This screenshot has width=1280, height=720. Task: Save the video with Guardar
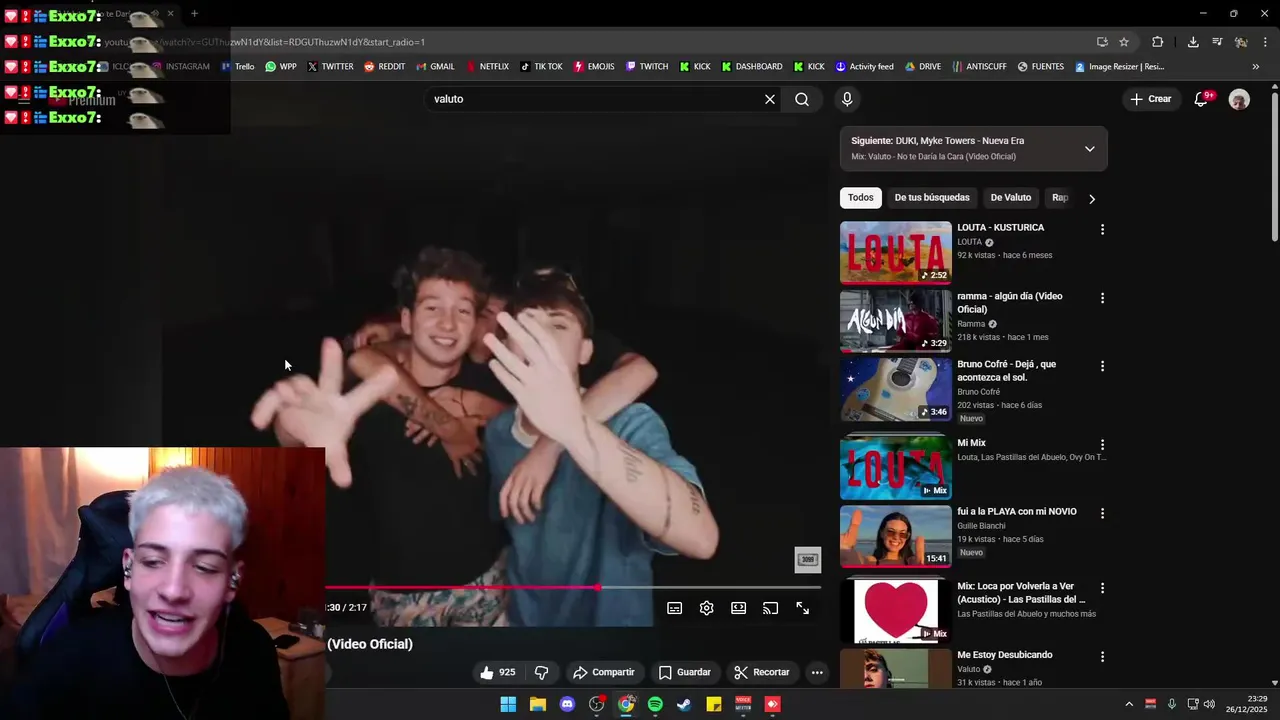coord(685,672)
